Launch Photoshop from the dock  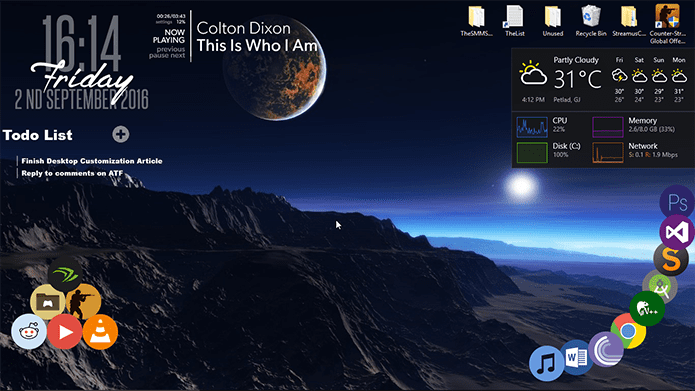(x=677, y=203)
